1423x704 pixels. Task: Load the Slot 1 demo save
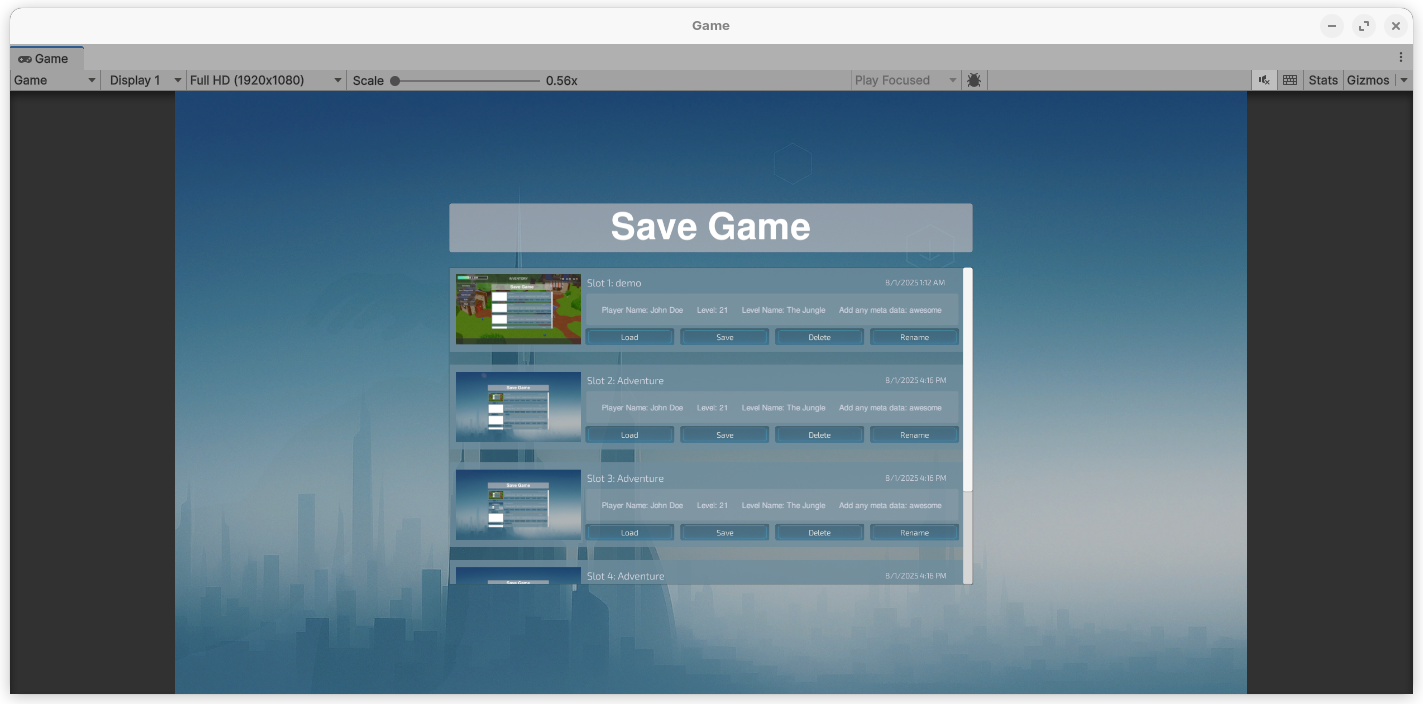[x=629, y=337]
